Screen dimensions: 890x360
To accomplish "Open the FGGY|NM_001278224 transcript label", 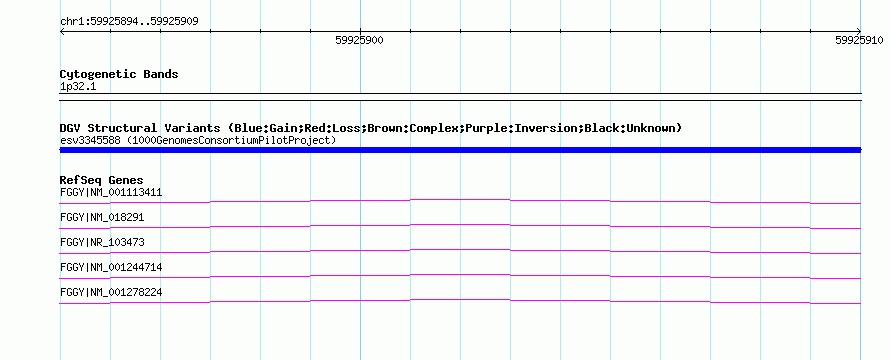I will click(111, 292).
